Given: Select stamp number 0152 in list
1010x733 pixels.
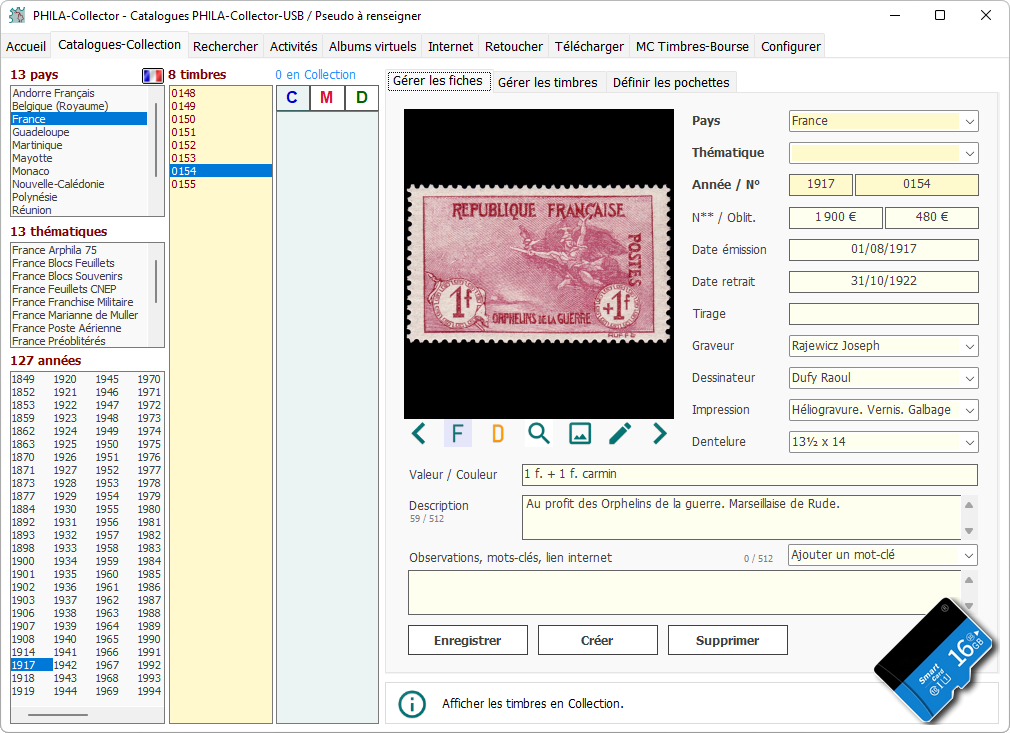Looking at the screenshot, I should click(220, 145).
